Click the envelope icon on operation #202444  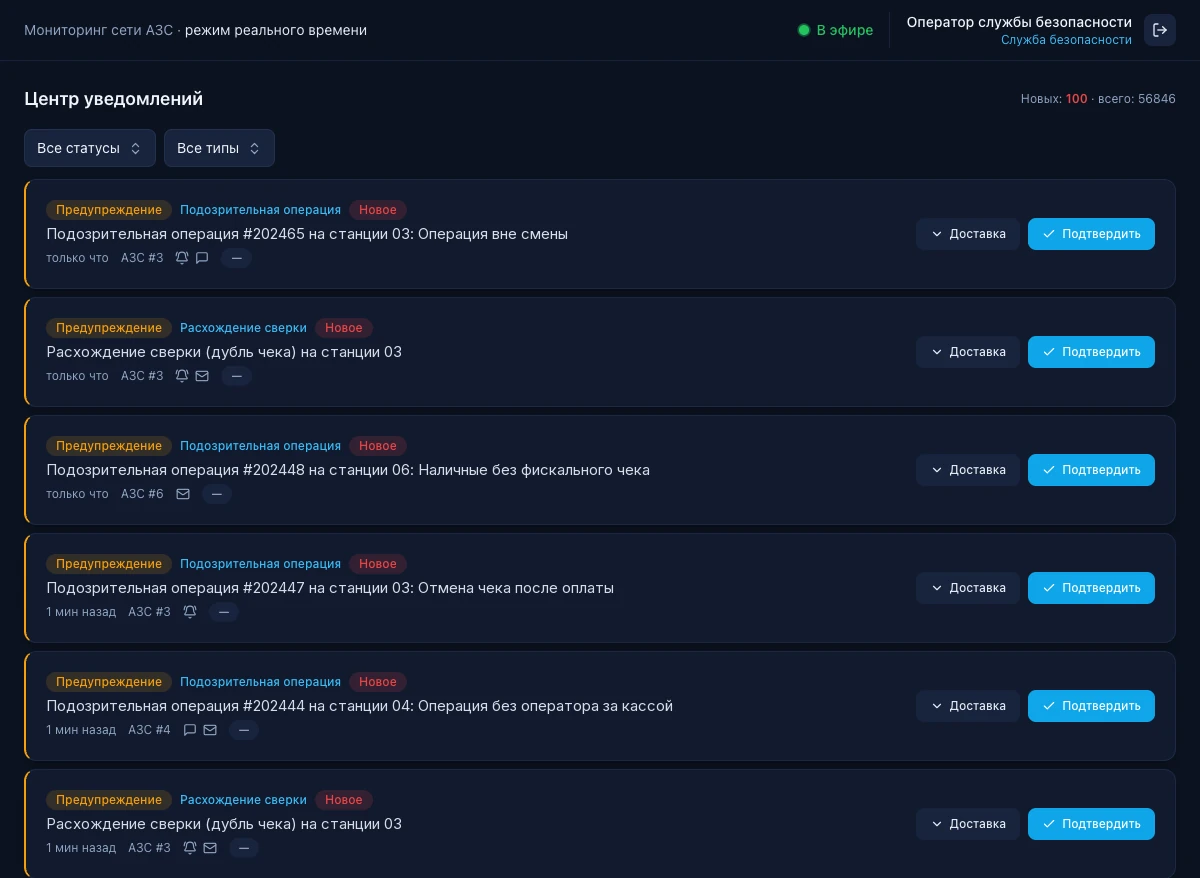coord(210,730)
